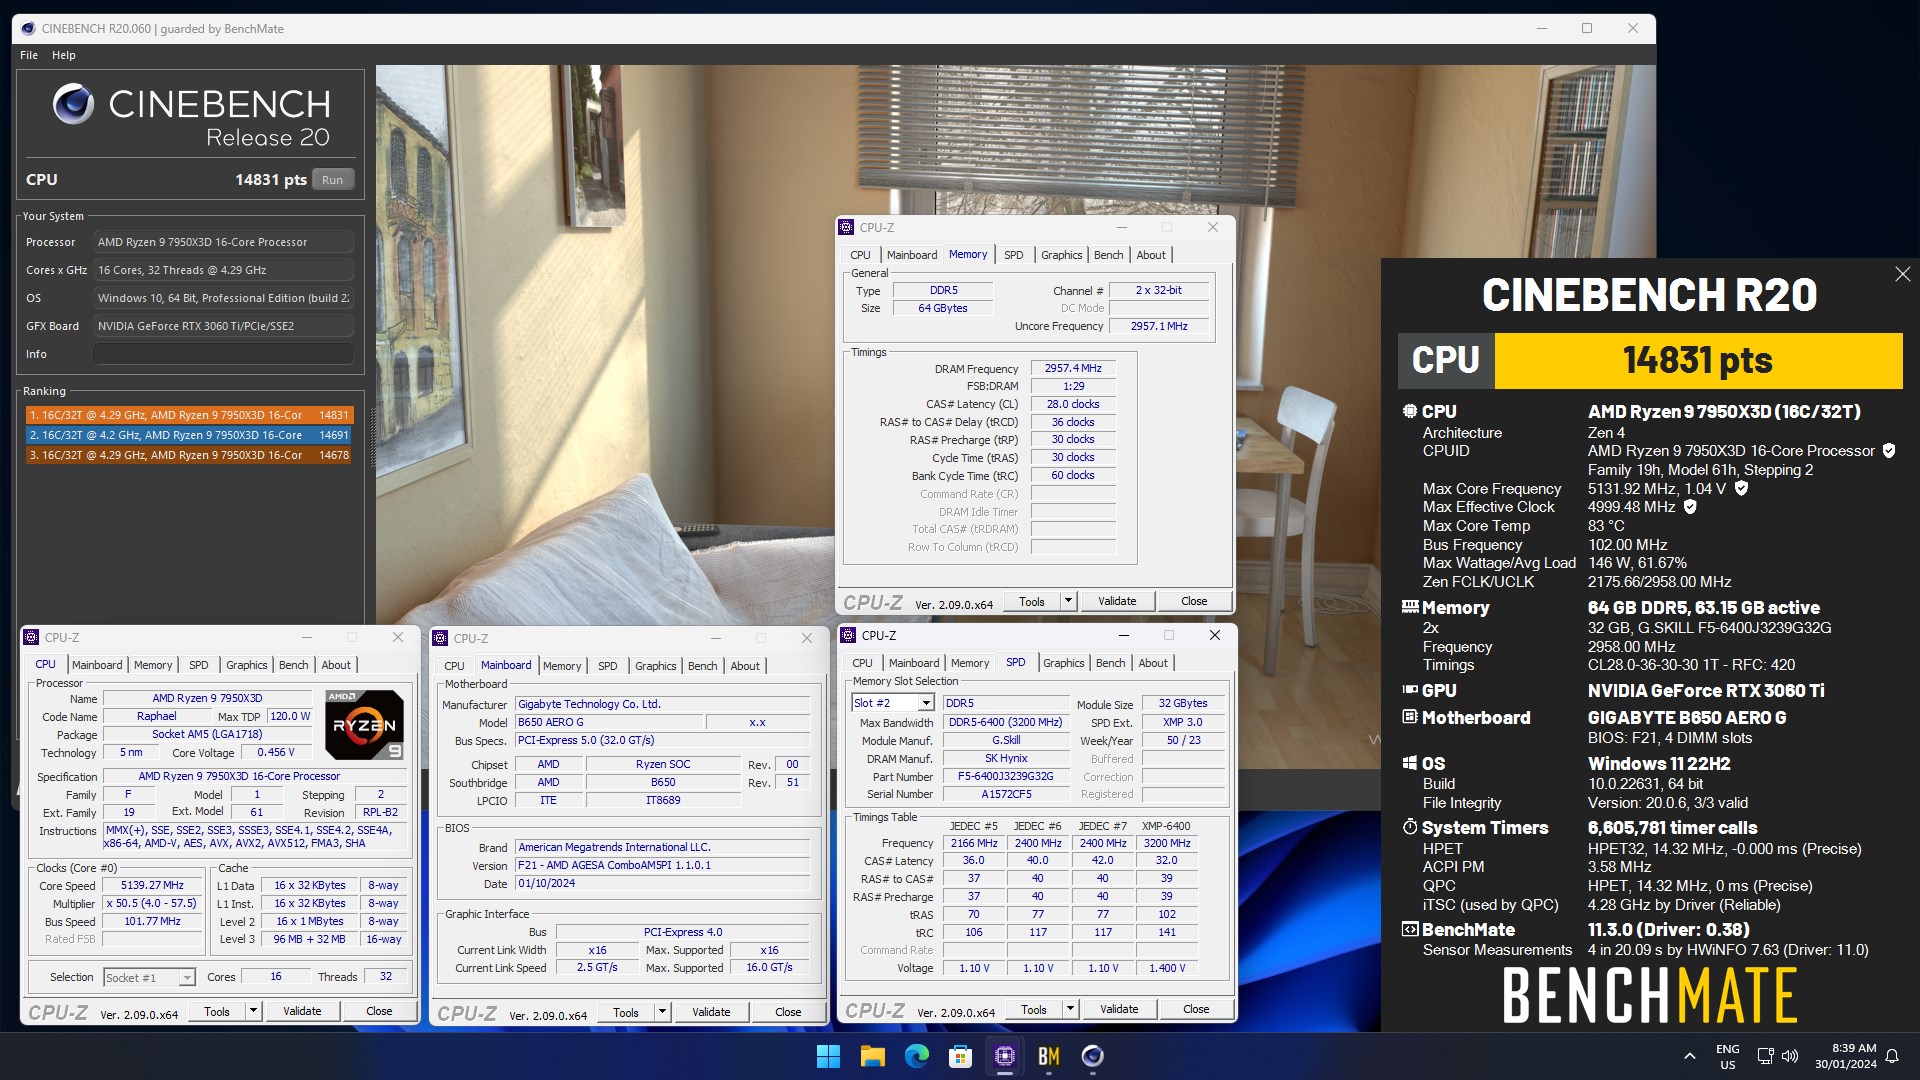Click Validate in CPU-Z Memory window
This screenshot has width=1920, height=1080.
(x=1117, y=601)
